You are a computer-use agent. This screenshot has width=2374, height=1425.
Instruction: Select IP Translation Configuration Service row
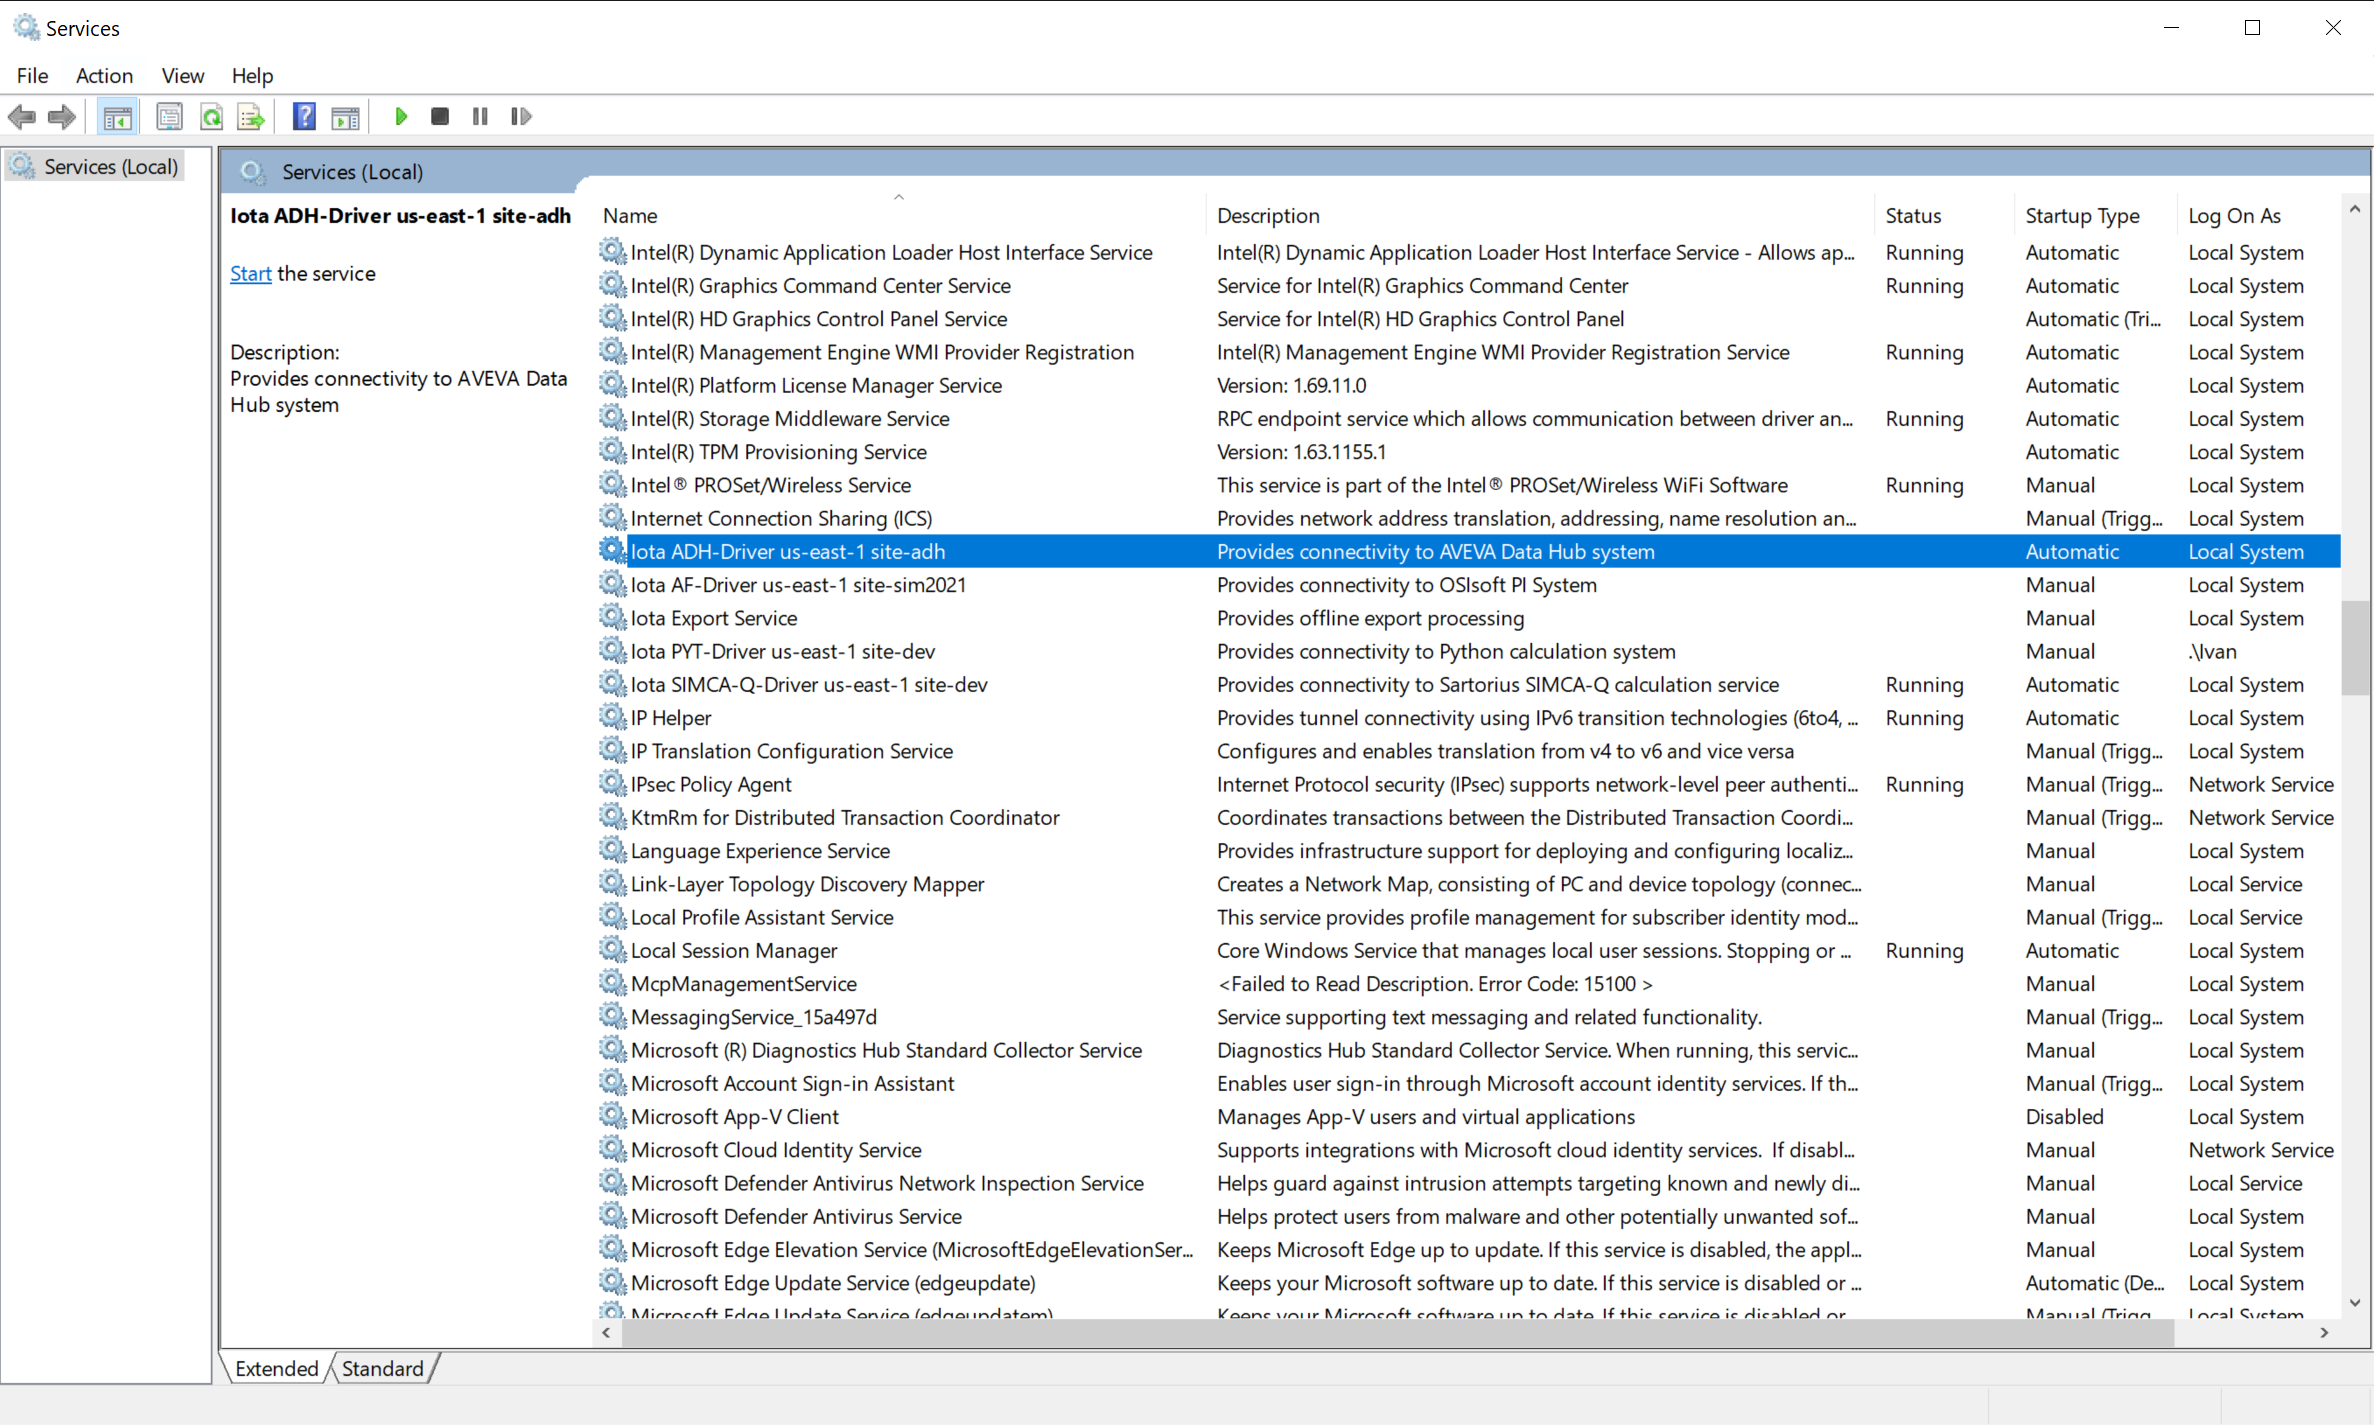(x=1468, y=751)
